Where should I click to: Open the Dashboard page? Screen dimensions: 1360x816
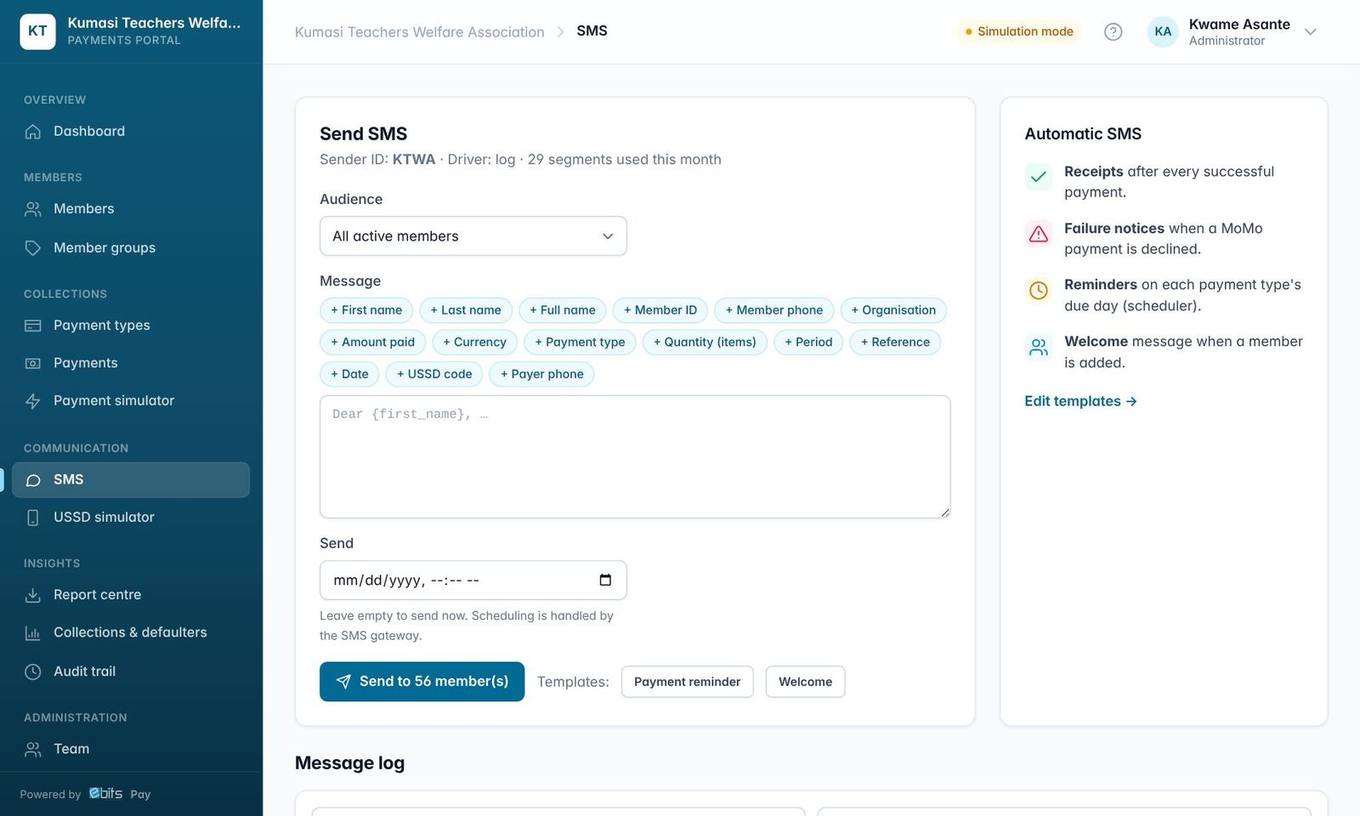131,131
